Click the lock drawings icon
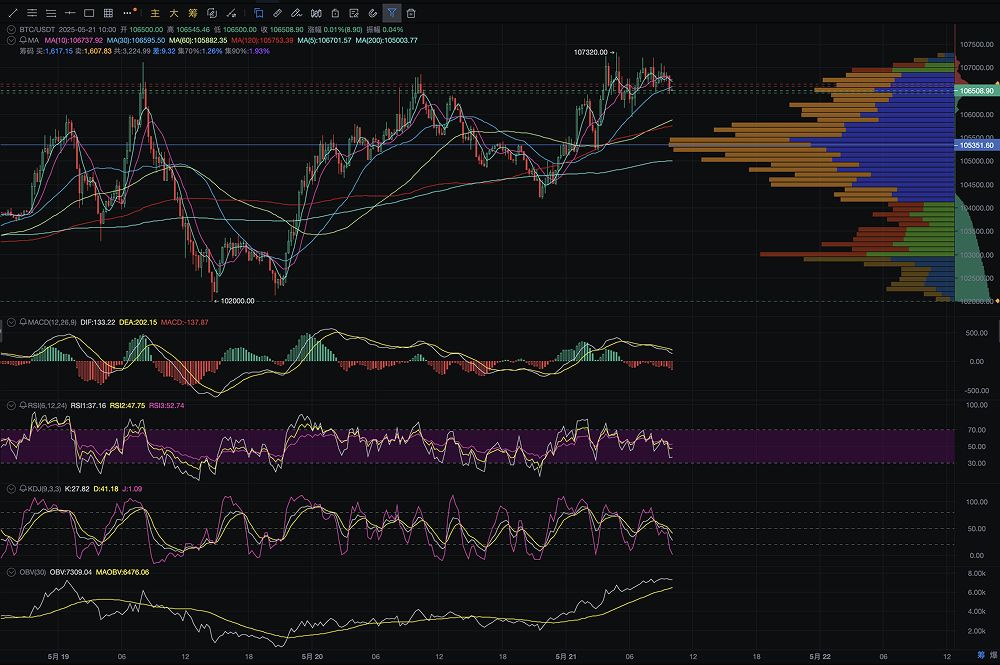Image resolution: width=1000 pixels, height=665 pixels. (334, 13)
